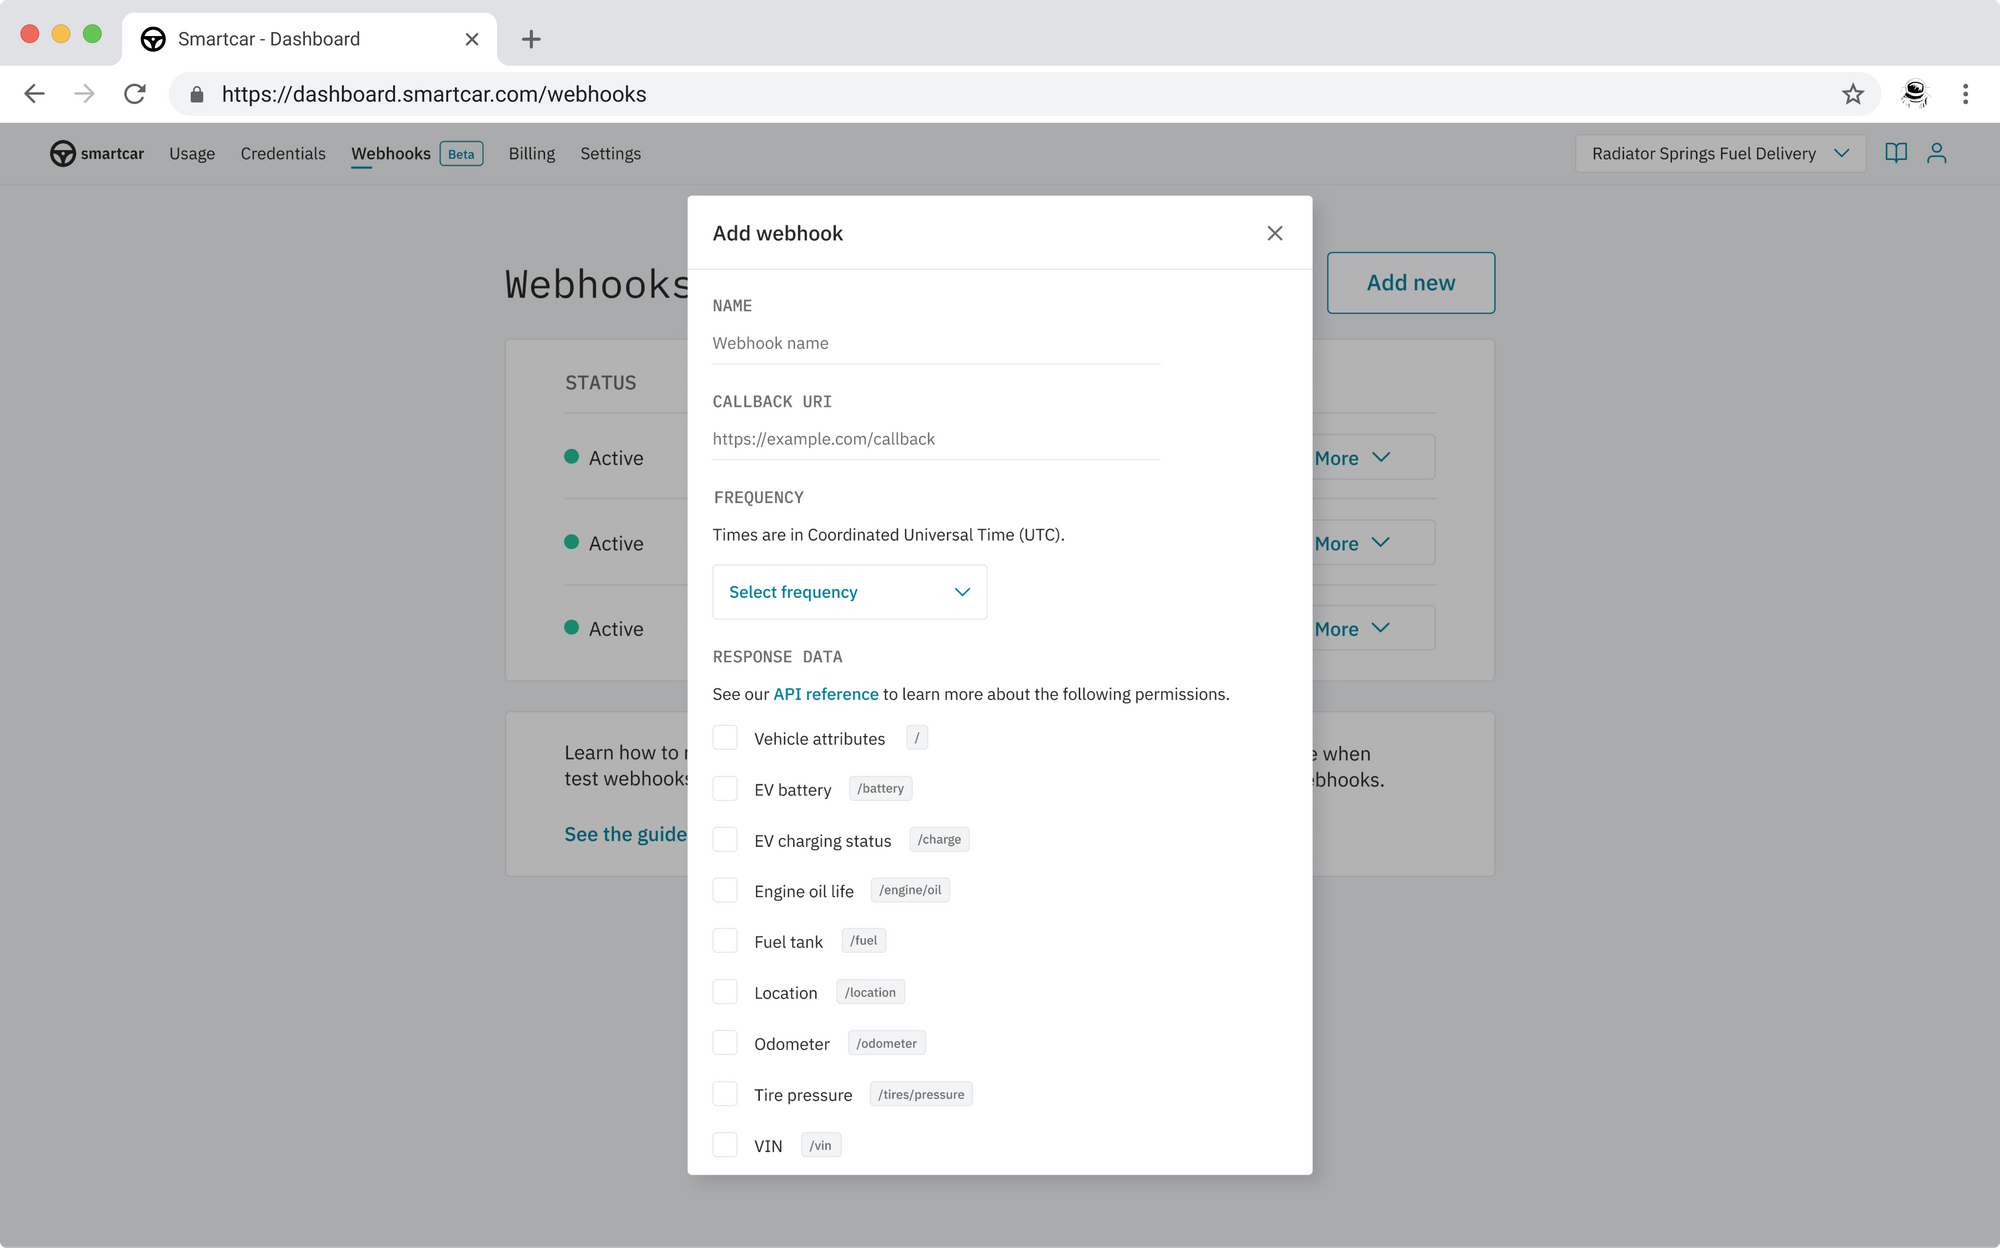Click the Smartcar steering wheel logo
The height and width of the screenshot is (1248, 2000).
(x=62, y=153)
